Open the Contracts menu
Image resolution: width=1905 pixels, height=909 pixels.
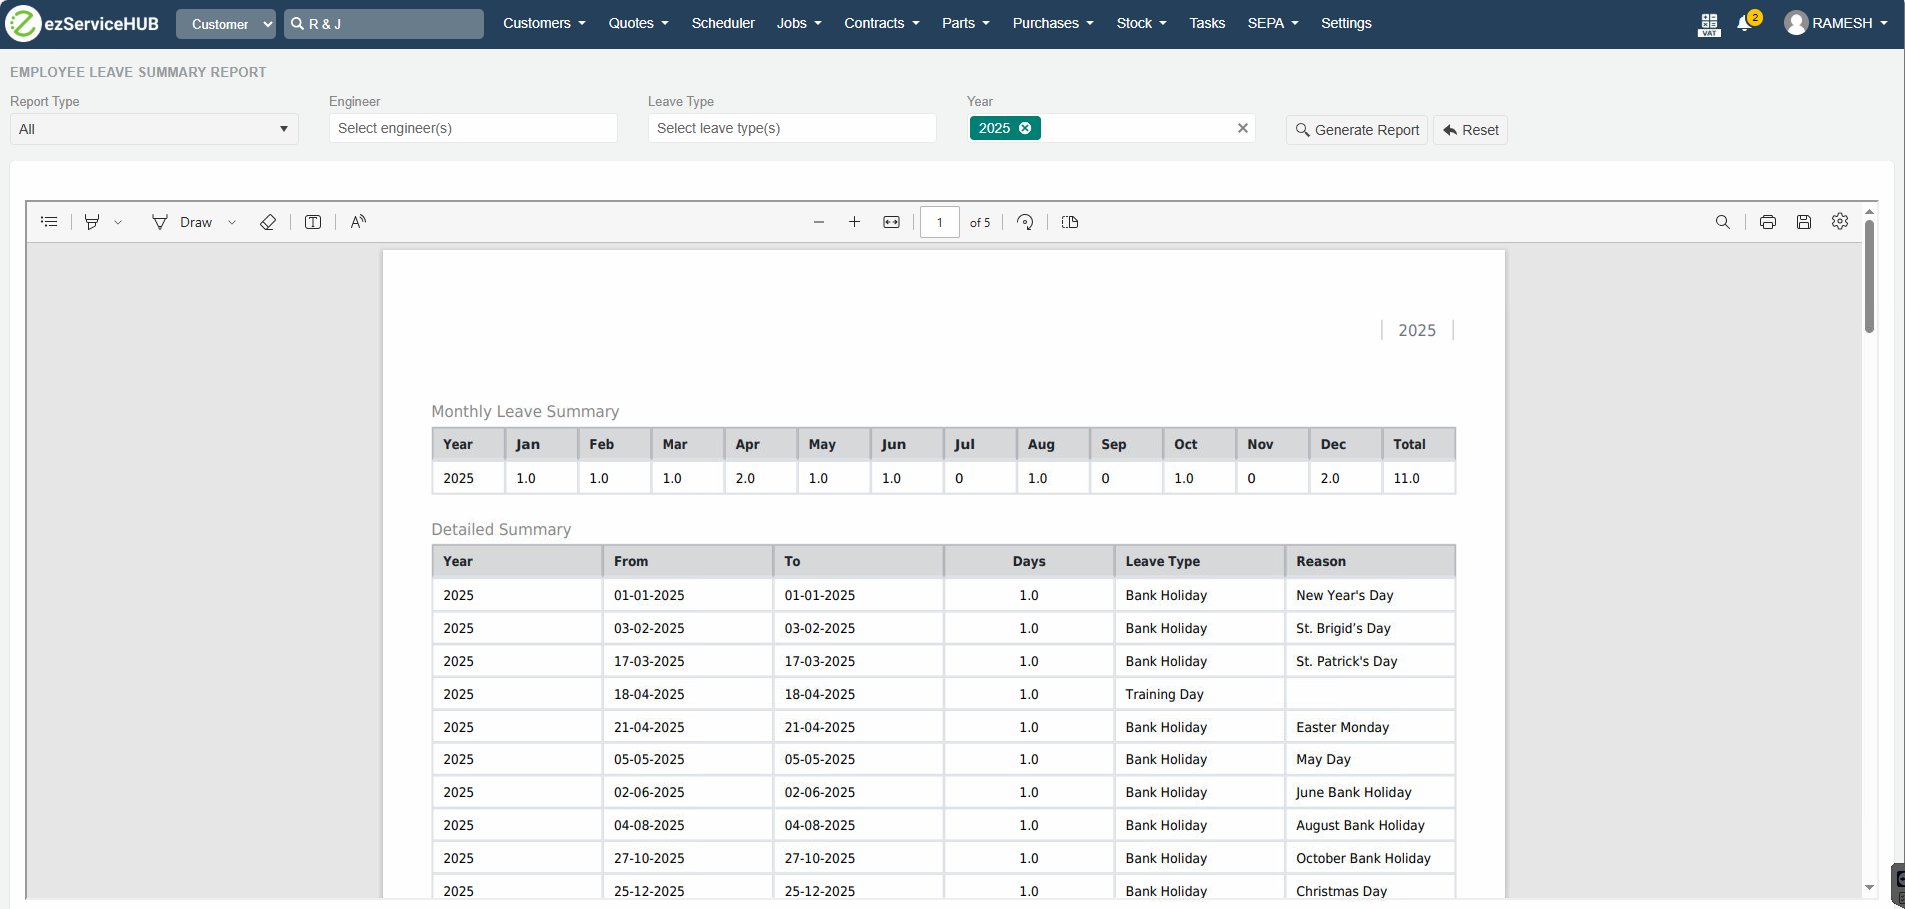click(881, 23)
